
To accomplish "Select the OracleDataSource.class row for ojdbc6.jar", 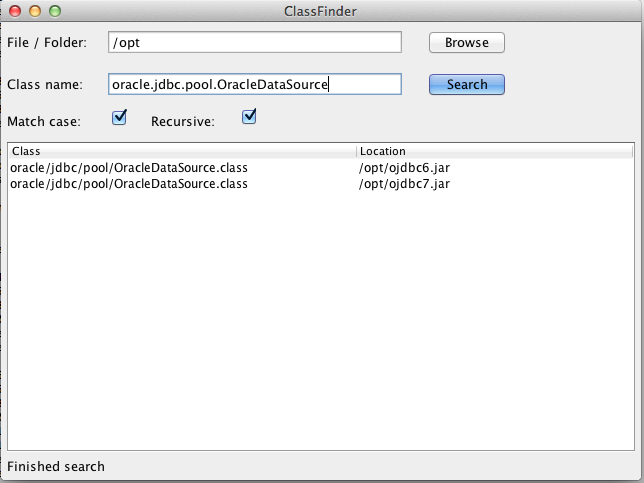I will 321,168.
